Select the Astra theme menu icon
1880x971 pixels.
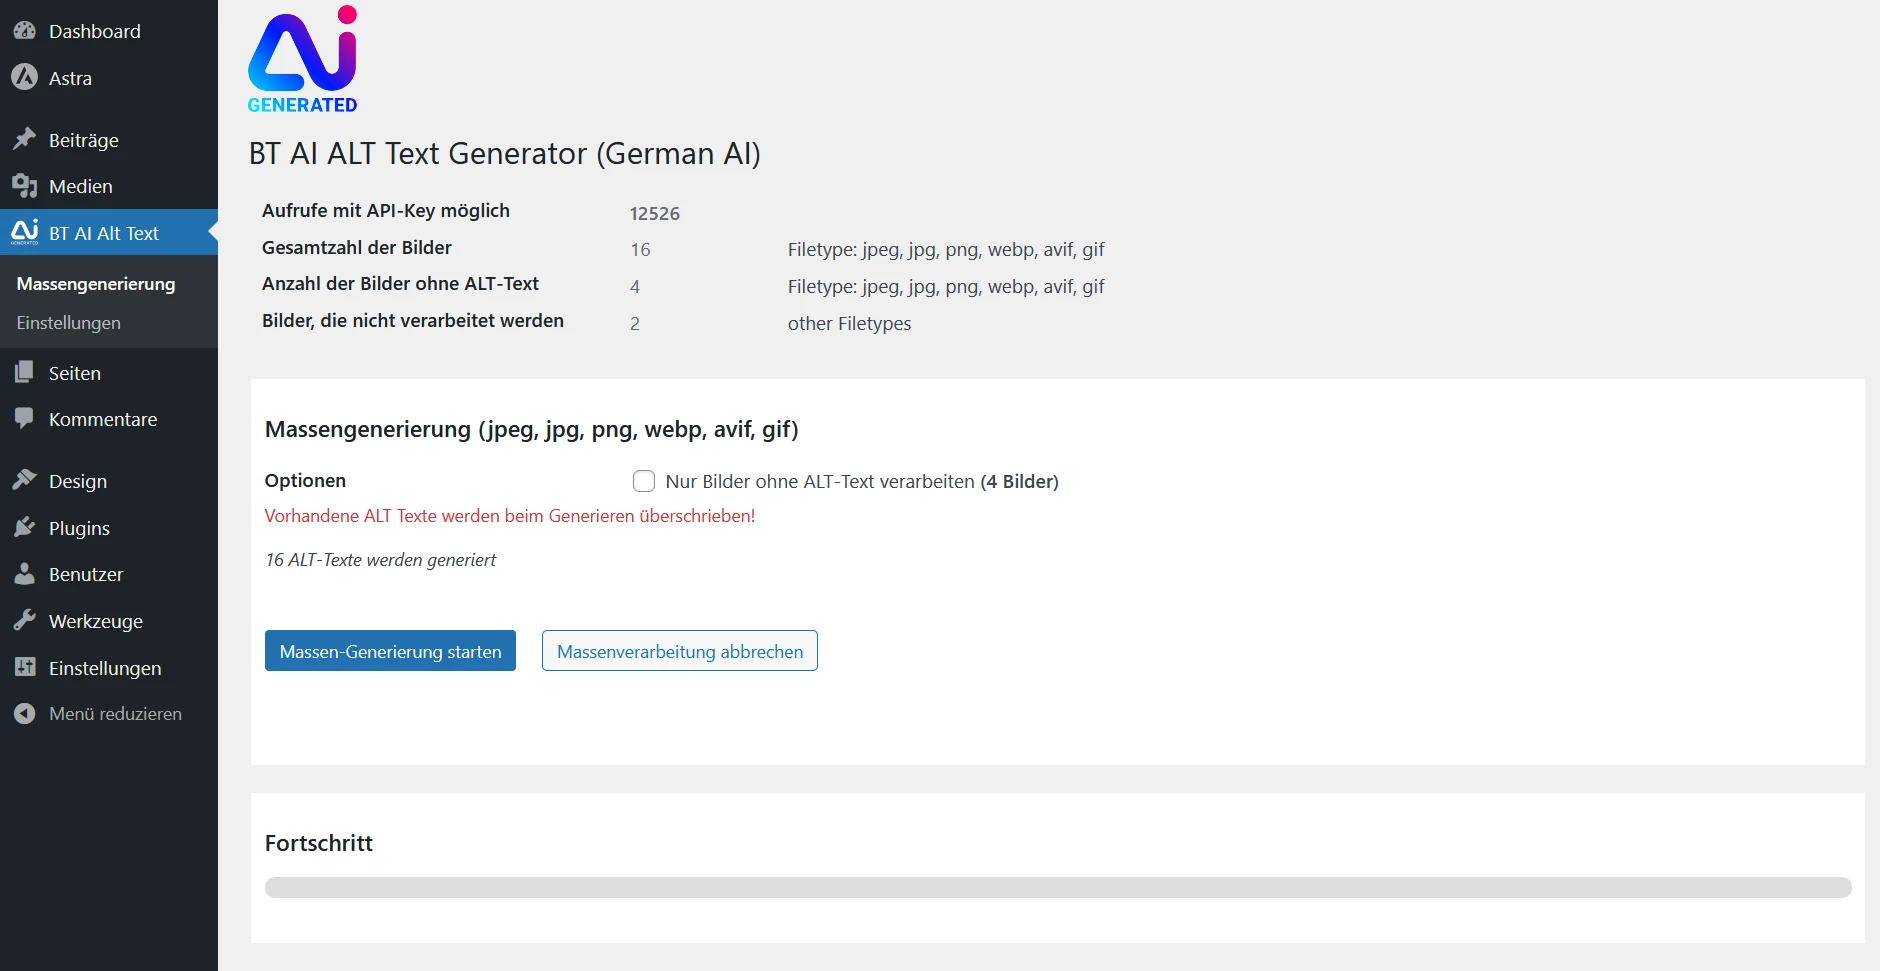click(24, 78)
